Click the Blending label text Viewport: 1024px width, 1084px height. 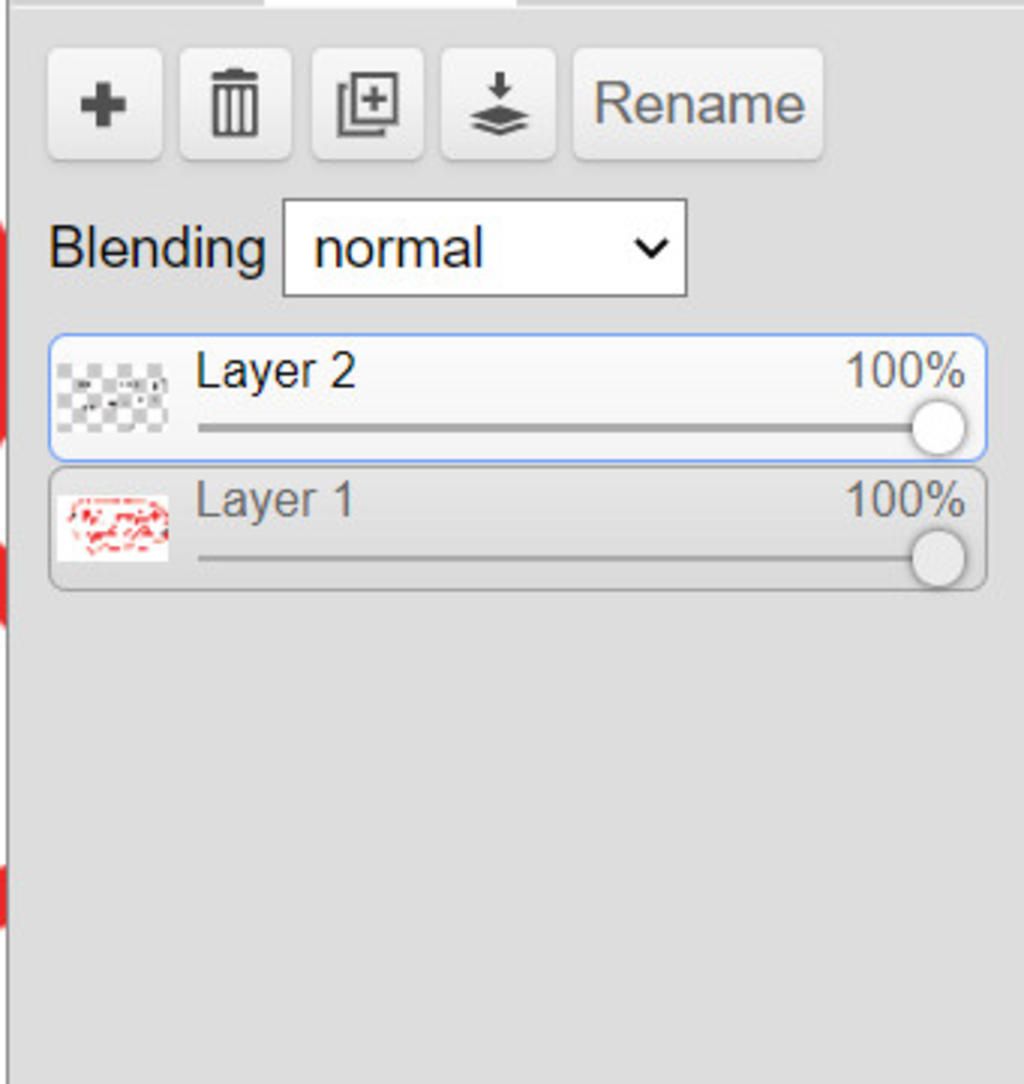pyautogui.click(x=157, y=248)
